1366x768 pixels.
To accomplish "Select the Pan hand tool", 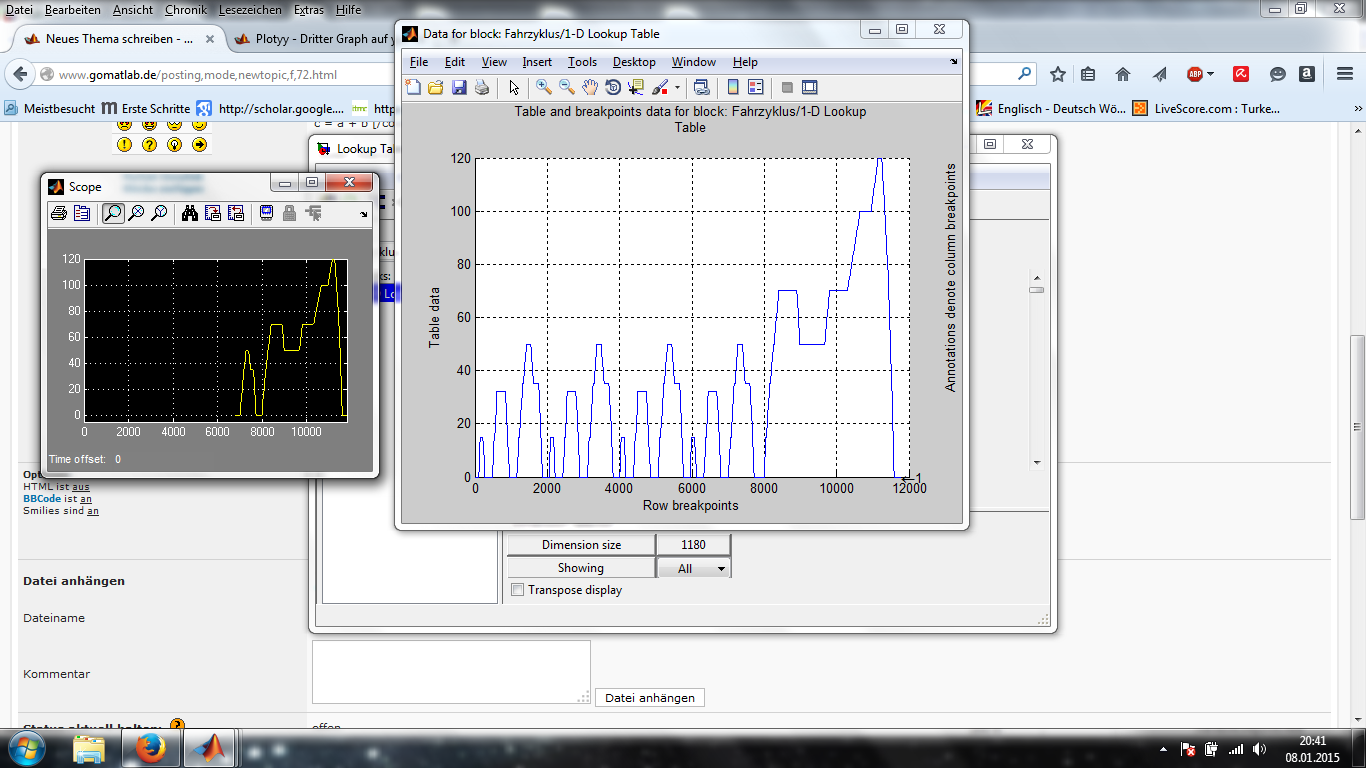I will click(590, 87).
